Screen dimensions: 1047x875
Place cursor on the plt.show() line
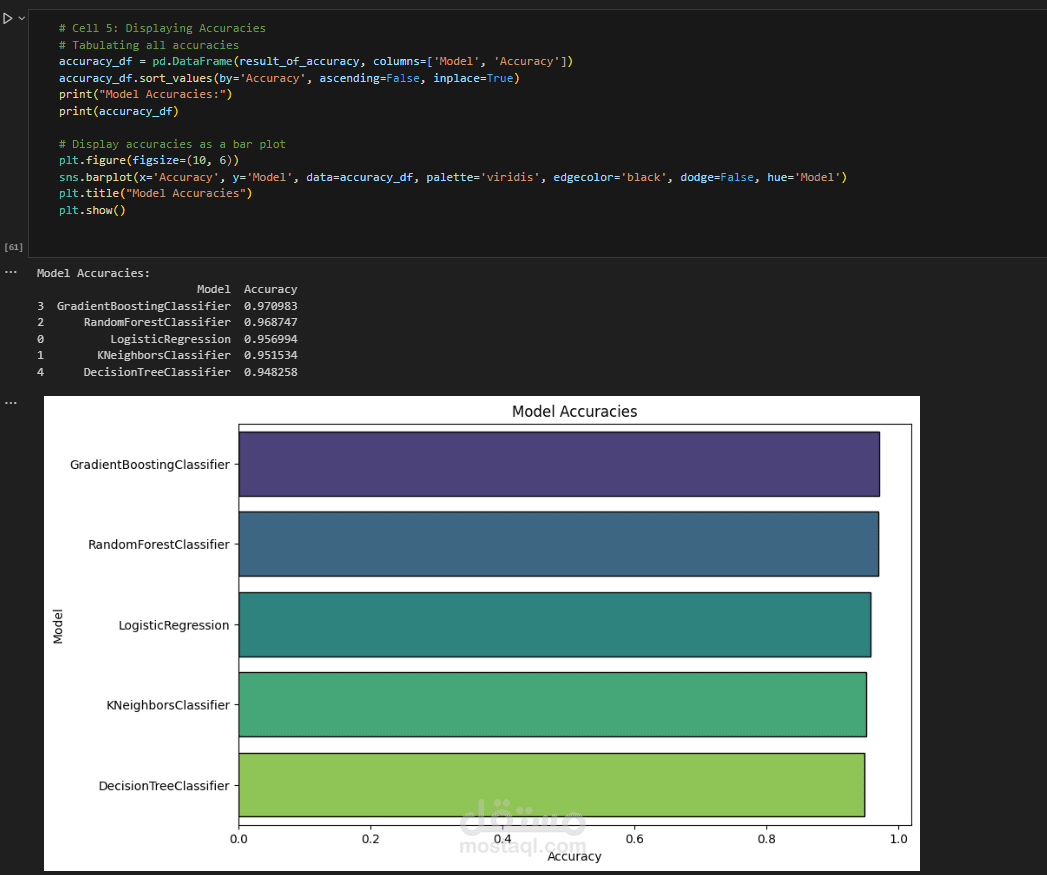click(92, 210)
